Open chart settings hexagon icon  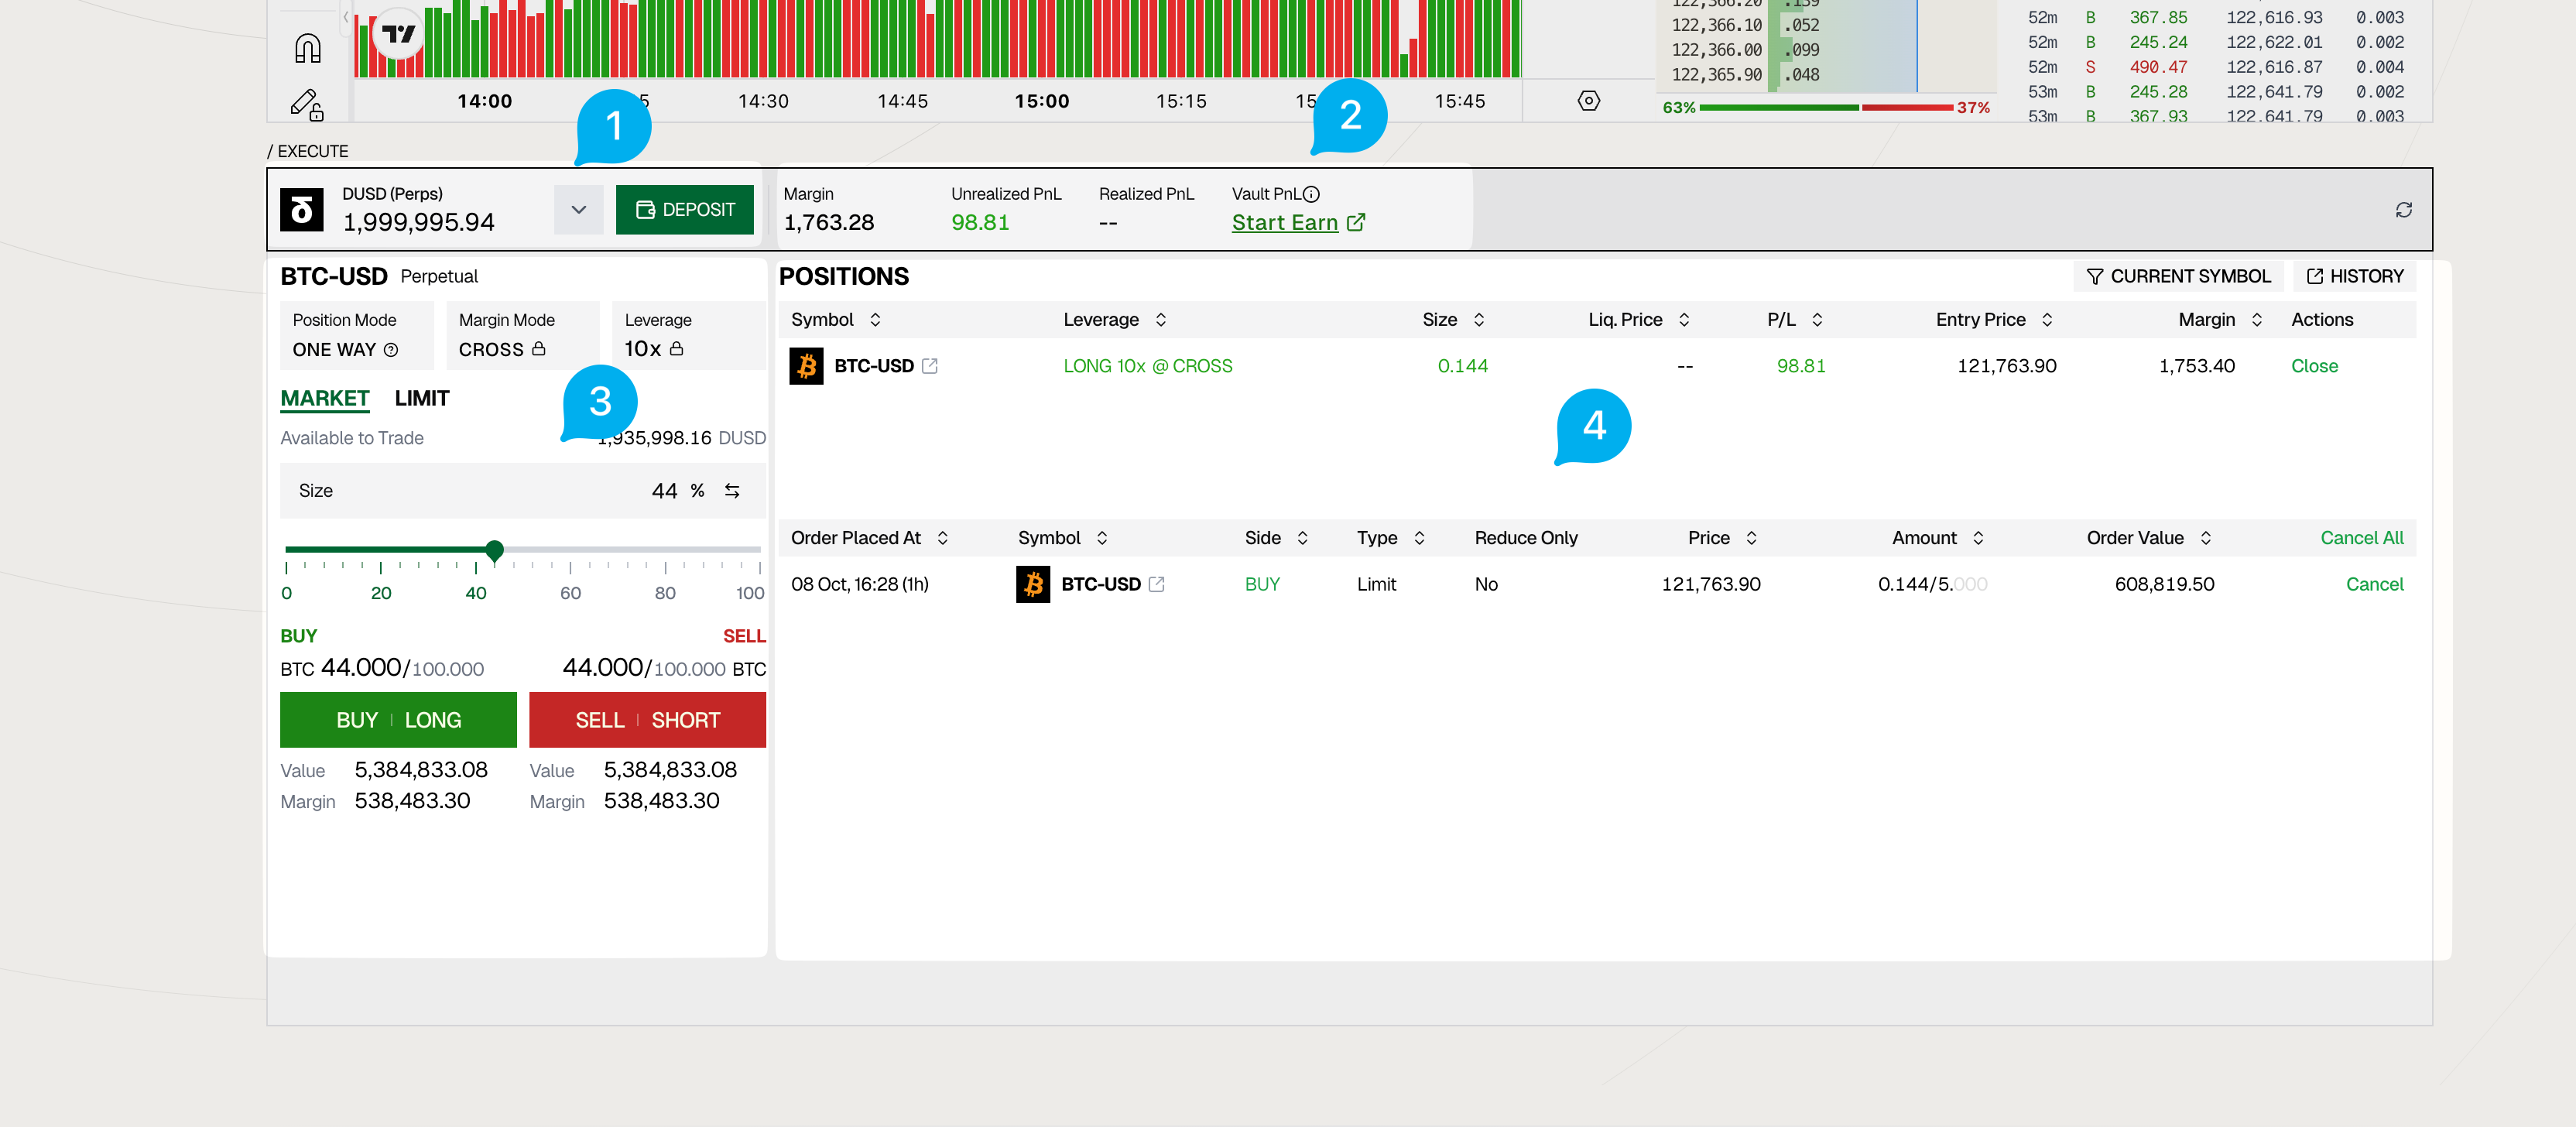point(1588,101)
